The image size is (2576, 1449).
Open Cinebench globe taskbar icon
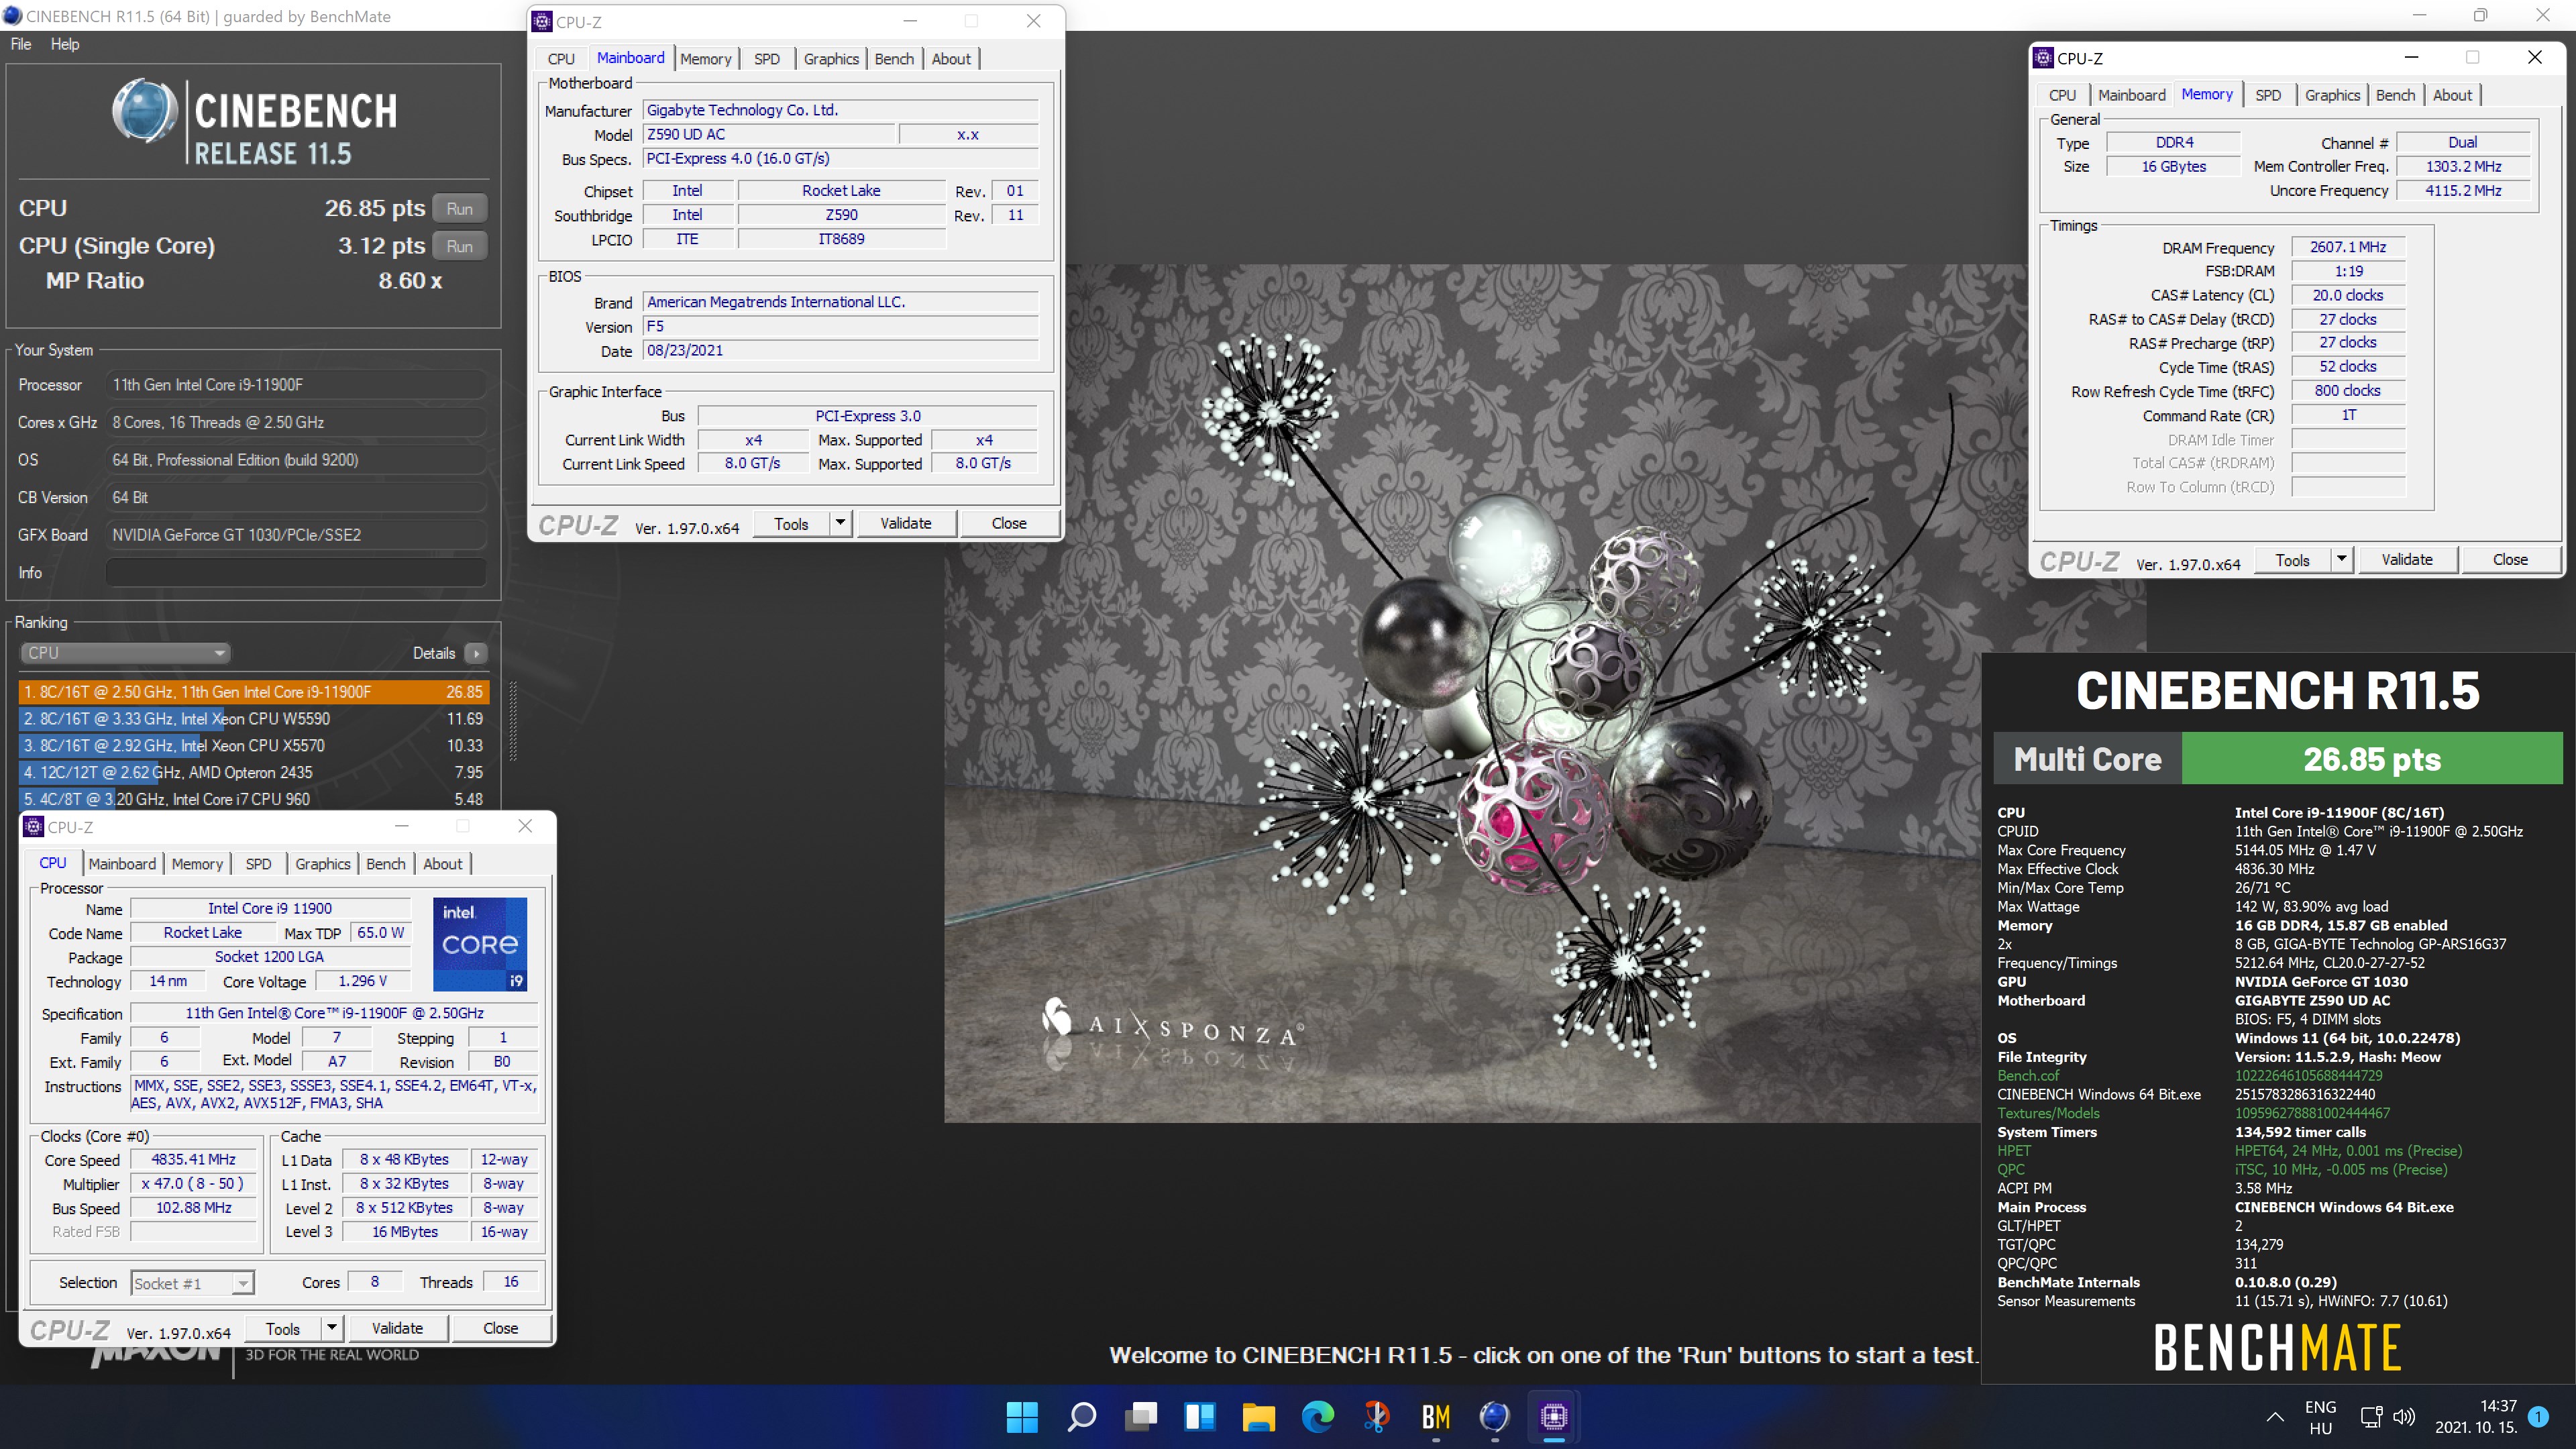click(x=1494, y=1416)
